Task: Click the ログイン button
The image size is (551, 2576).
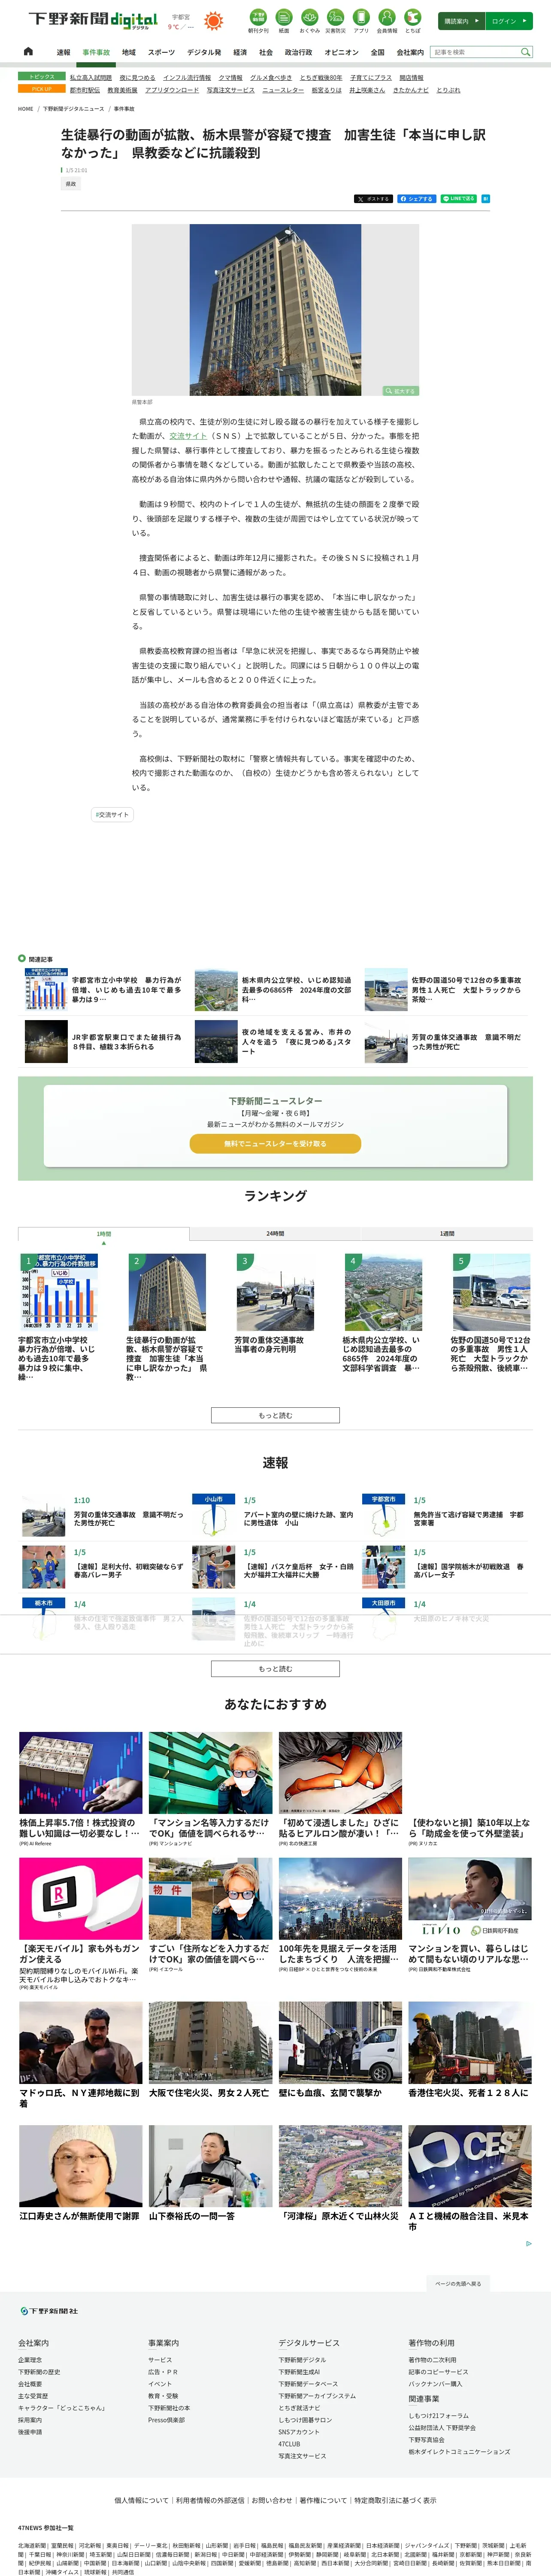Action: (510, 21)
